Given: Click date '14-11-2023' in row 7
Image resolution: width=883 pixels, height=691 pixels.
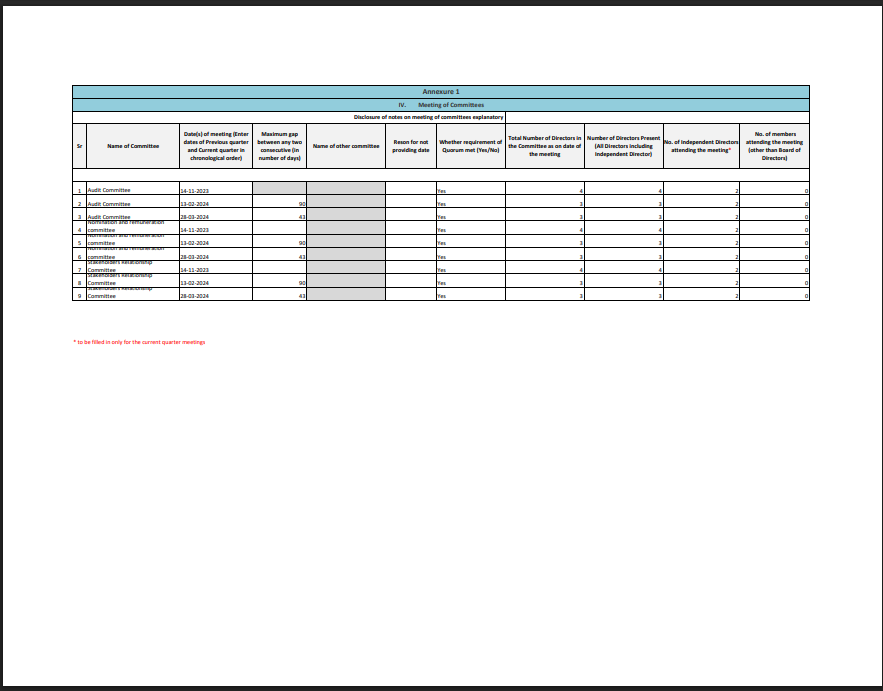Looking at the screenshot, I should (x=194, y=270).
